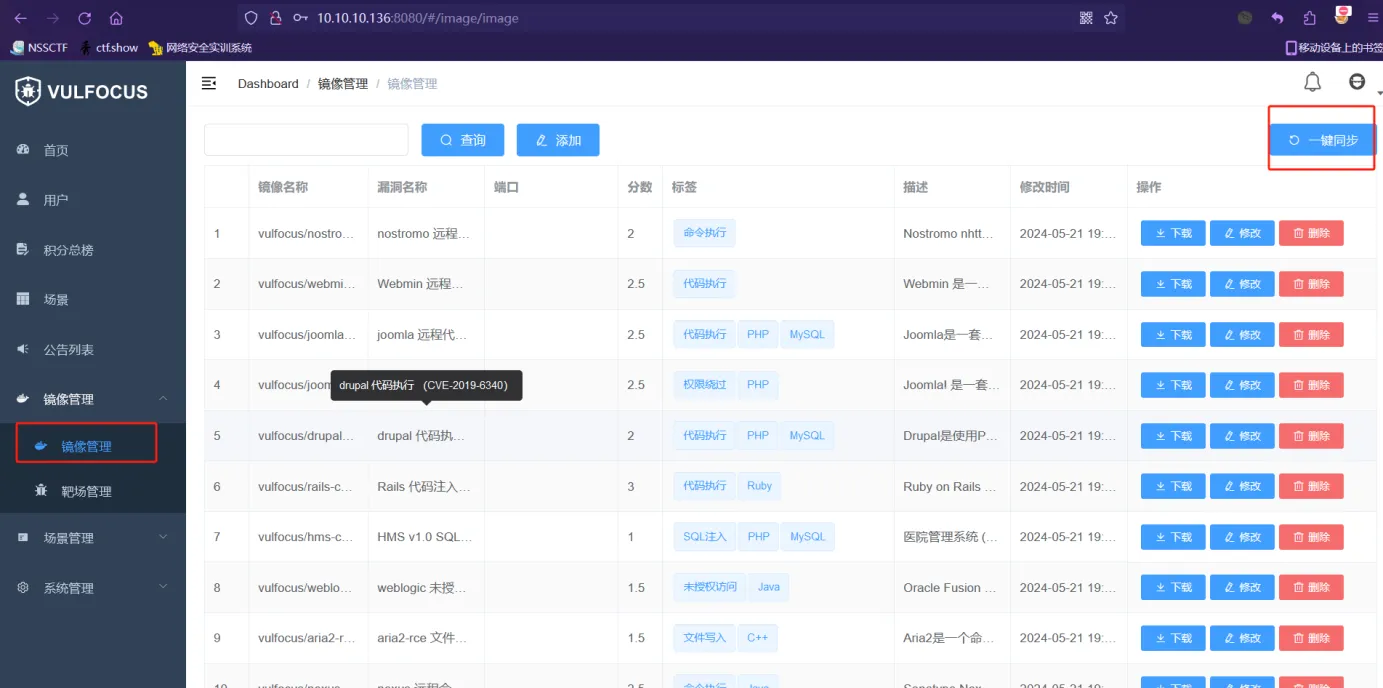Image resolution: width=1383 pixels, height=688 pixels.
Task: Click the Ruby tag in Rails row
Action: tap(759, 486)
